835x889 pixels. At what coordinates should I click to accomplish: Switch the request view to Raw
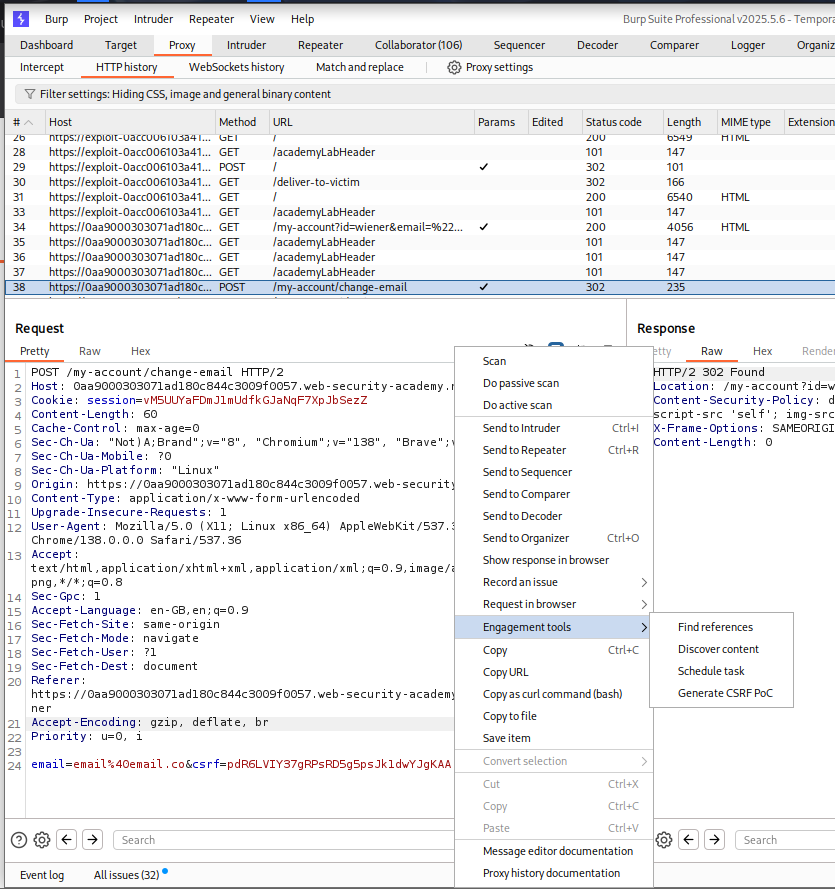pyautogui.click(x=90, y=352)
